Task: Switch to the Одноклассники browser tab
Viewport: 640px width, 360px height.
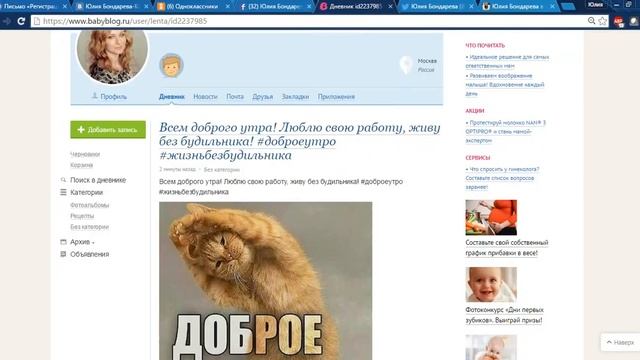Action: tap(192, 7)
